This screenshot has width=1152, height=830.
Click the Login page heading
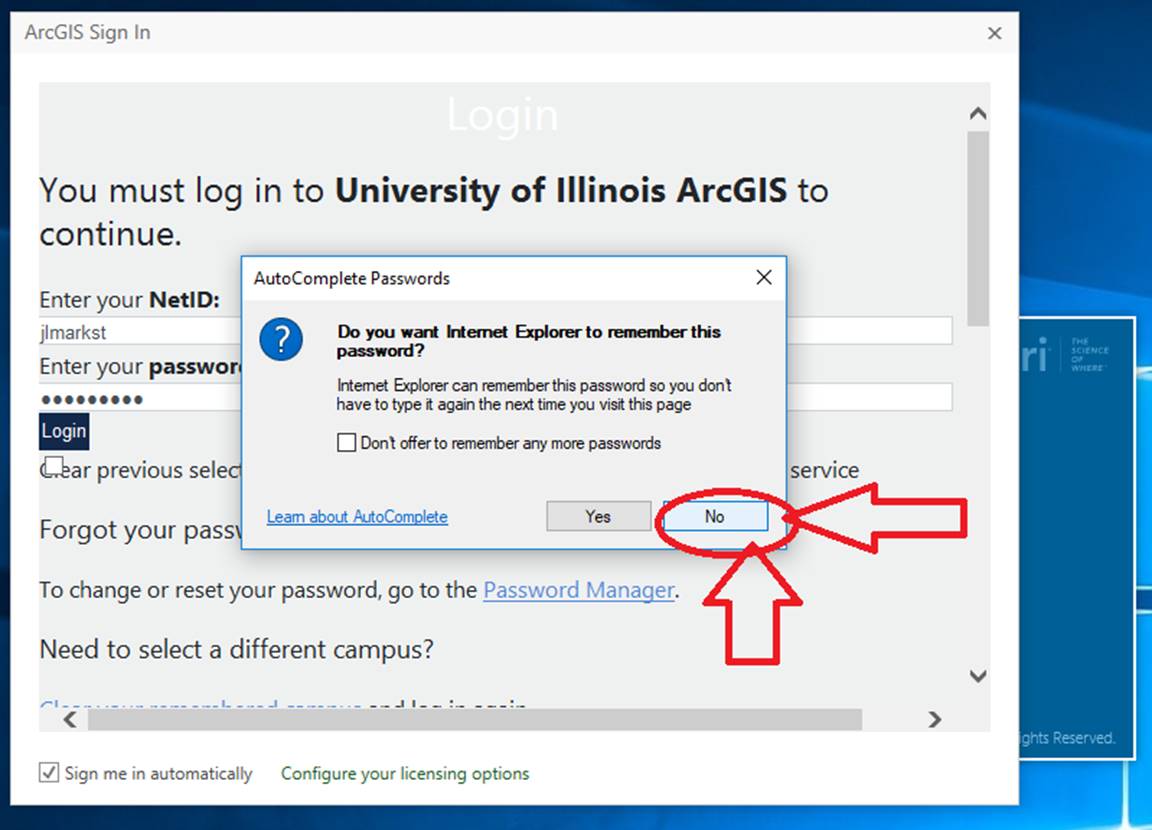click(503, 115)
